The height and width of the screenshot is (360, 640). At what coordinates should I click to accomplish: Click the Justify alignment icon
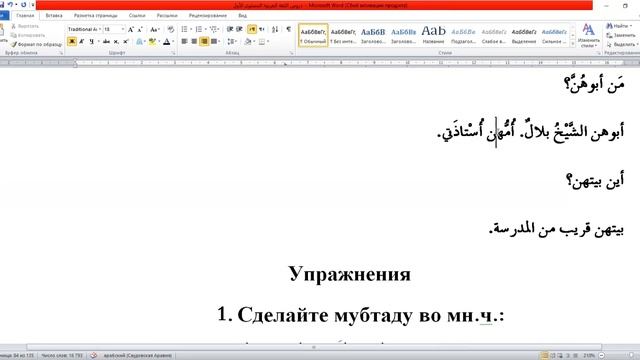click(213, 41)
